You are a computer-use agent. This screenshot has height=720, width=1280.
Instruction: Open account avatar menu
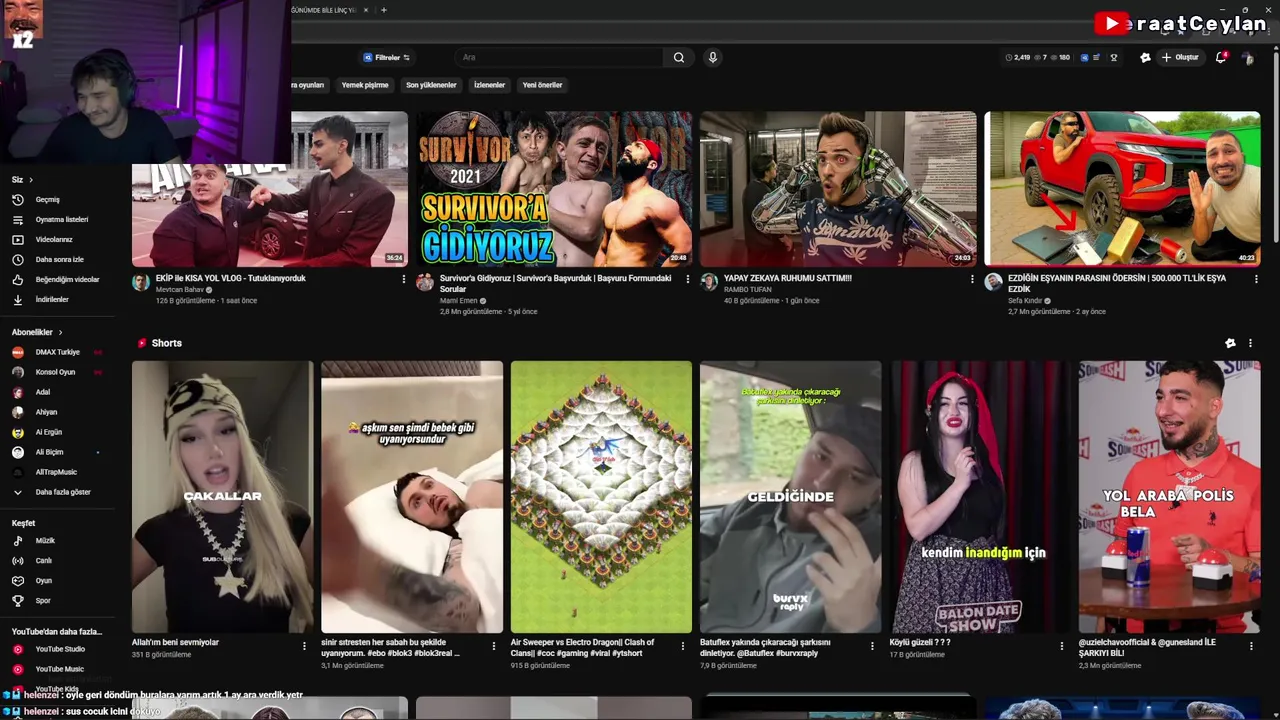click(1247, 58)
